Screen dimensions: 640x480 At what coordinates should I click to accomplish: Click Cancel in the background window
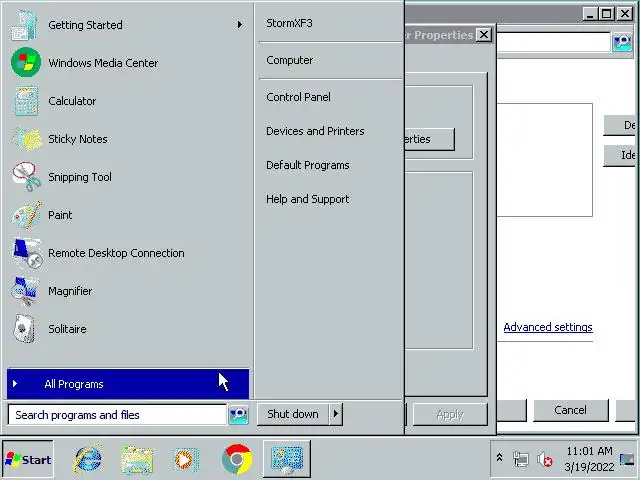(571, 410)
